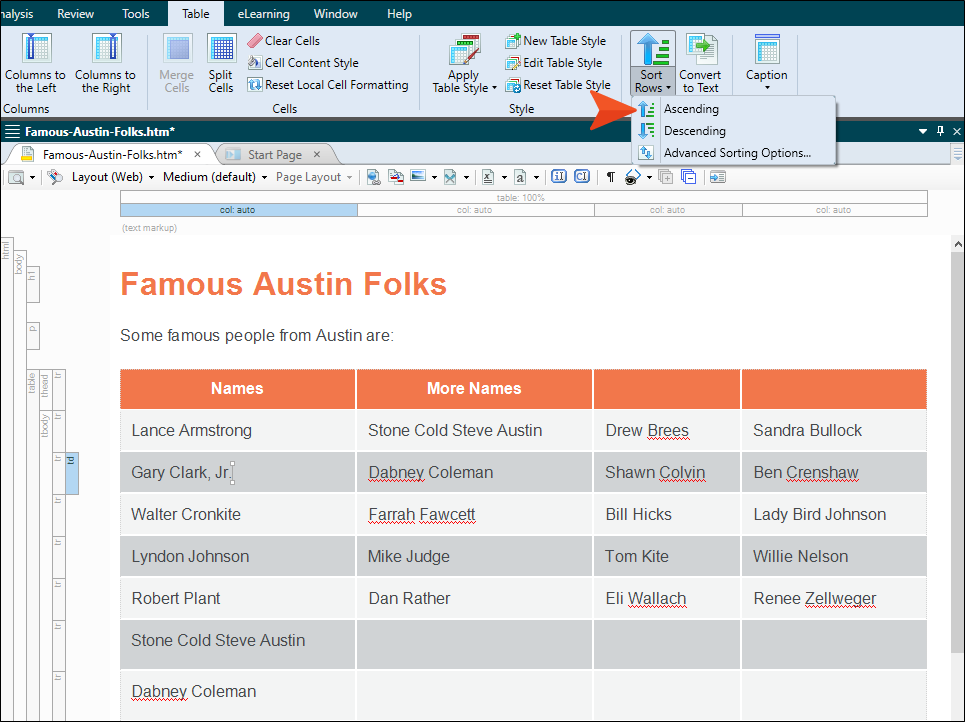This screenshot has width=965, height=722.
Task: Open the Window menu
Action: pyautogui.click(x=335, y=14)
